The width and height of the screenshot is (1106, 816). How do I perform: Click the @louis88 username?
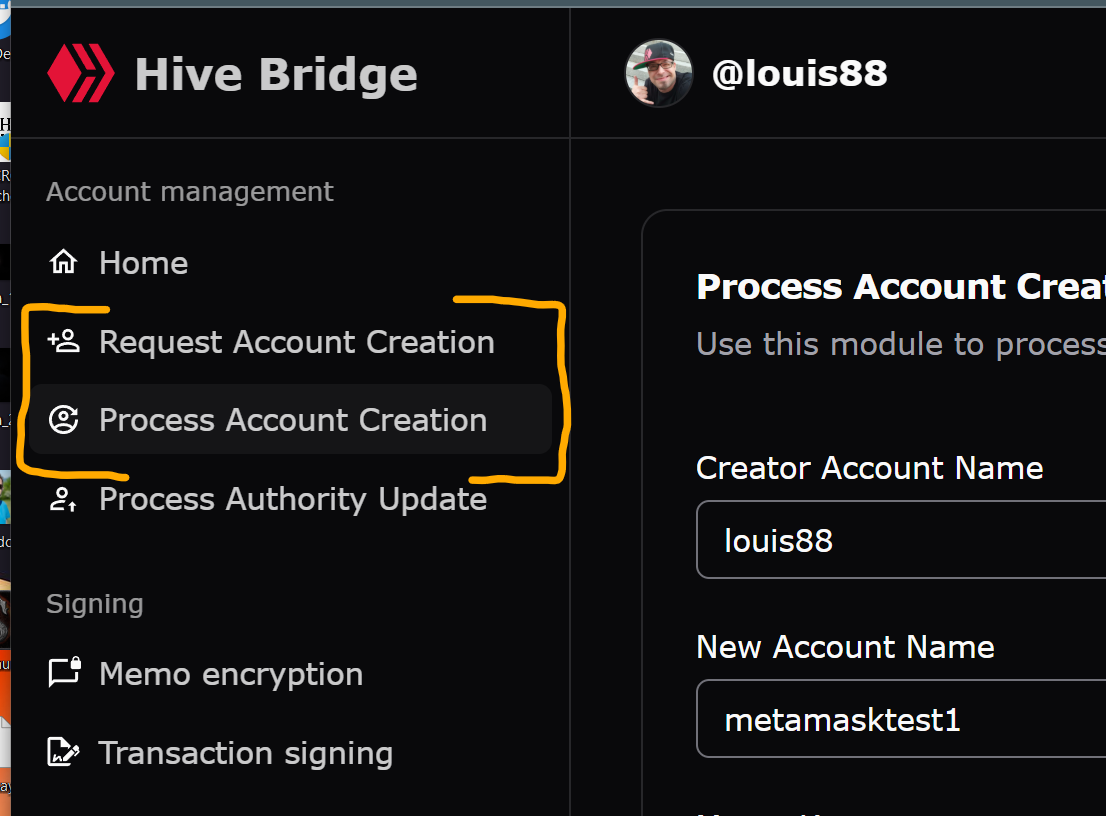[x=799, y=73]
